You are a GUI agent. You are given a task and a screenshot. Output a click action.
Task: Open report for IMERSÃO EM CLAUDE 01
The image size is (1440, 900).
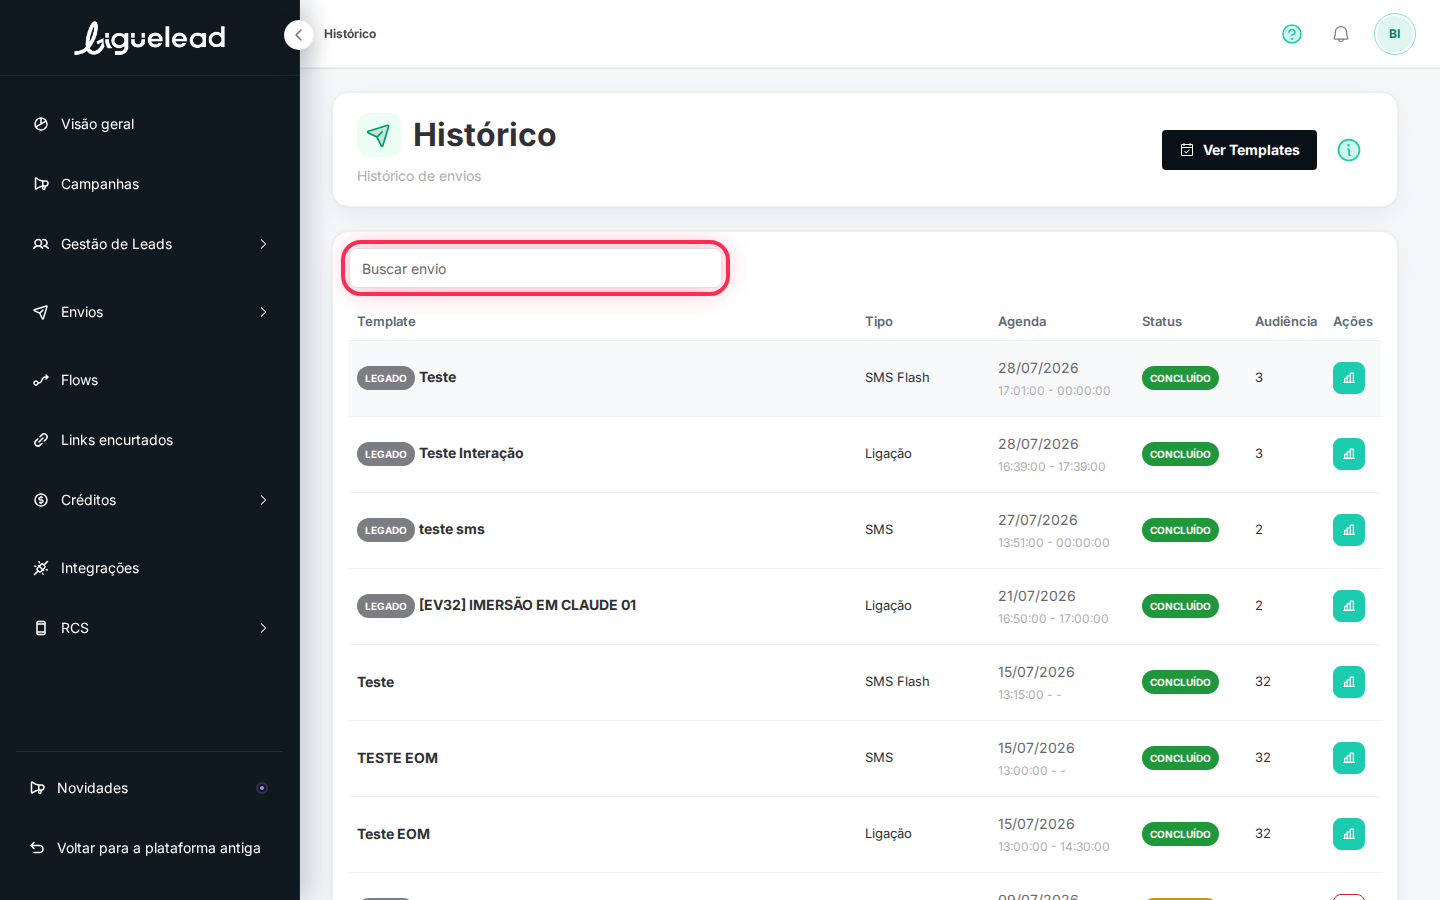(1349, 606)
